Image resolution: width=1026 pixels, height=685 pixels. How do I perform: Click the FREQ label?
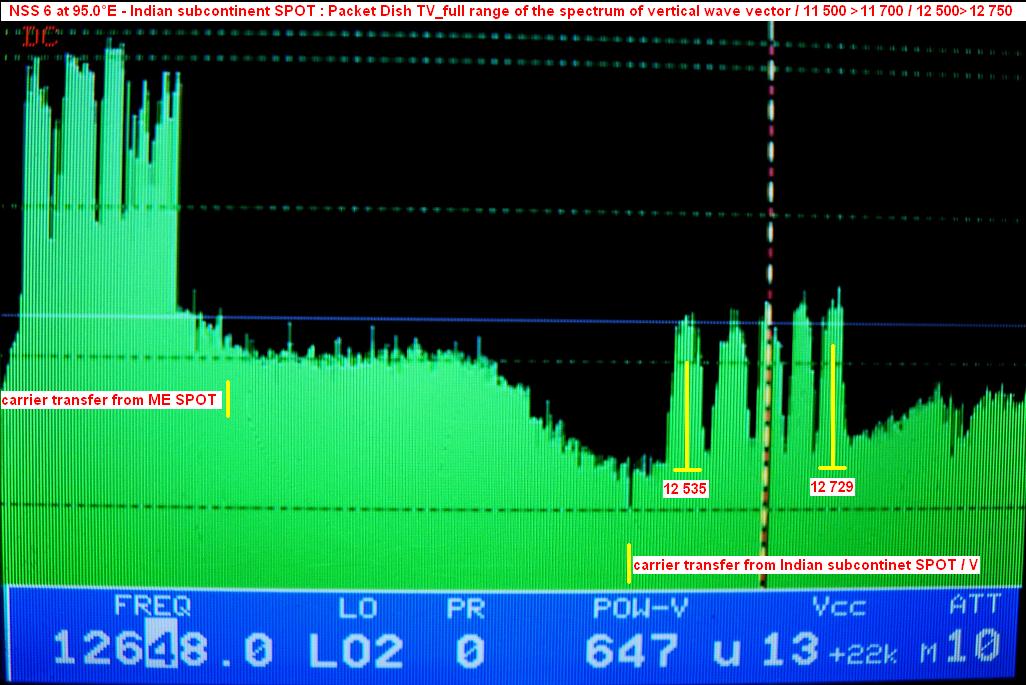coord(152,606)
